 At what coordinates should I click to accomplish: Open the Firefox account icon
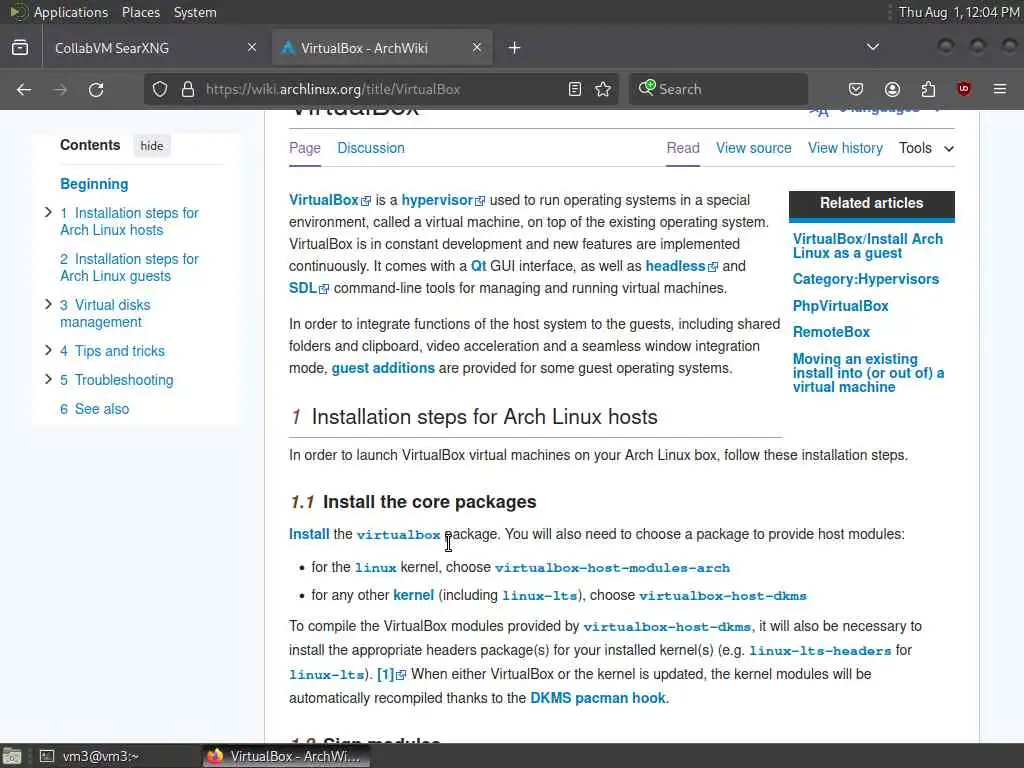pos(892,89)
